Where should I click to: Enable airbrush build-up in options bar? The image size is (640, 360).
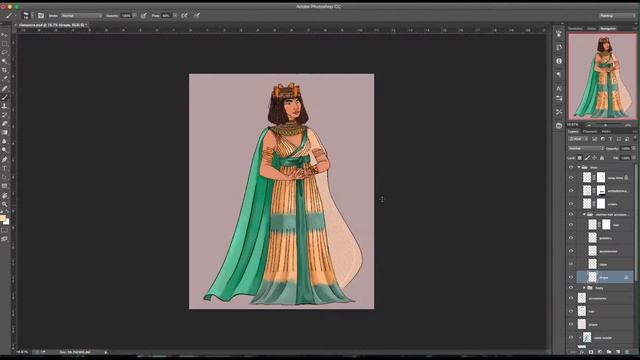tap(184, 16)
